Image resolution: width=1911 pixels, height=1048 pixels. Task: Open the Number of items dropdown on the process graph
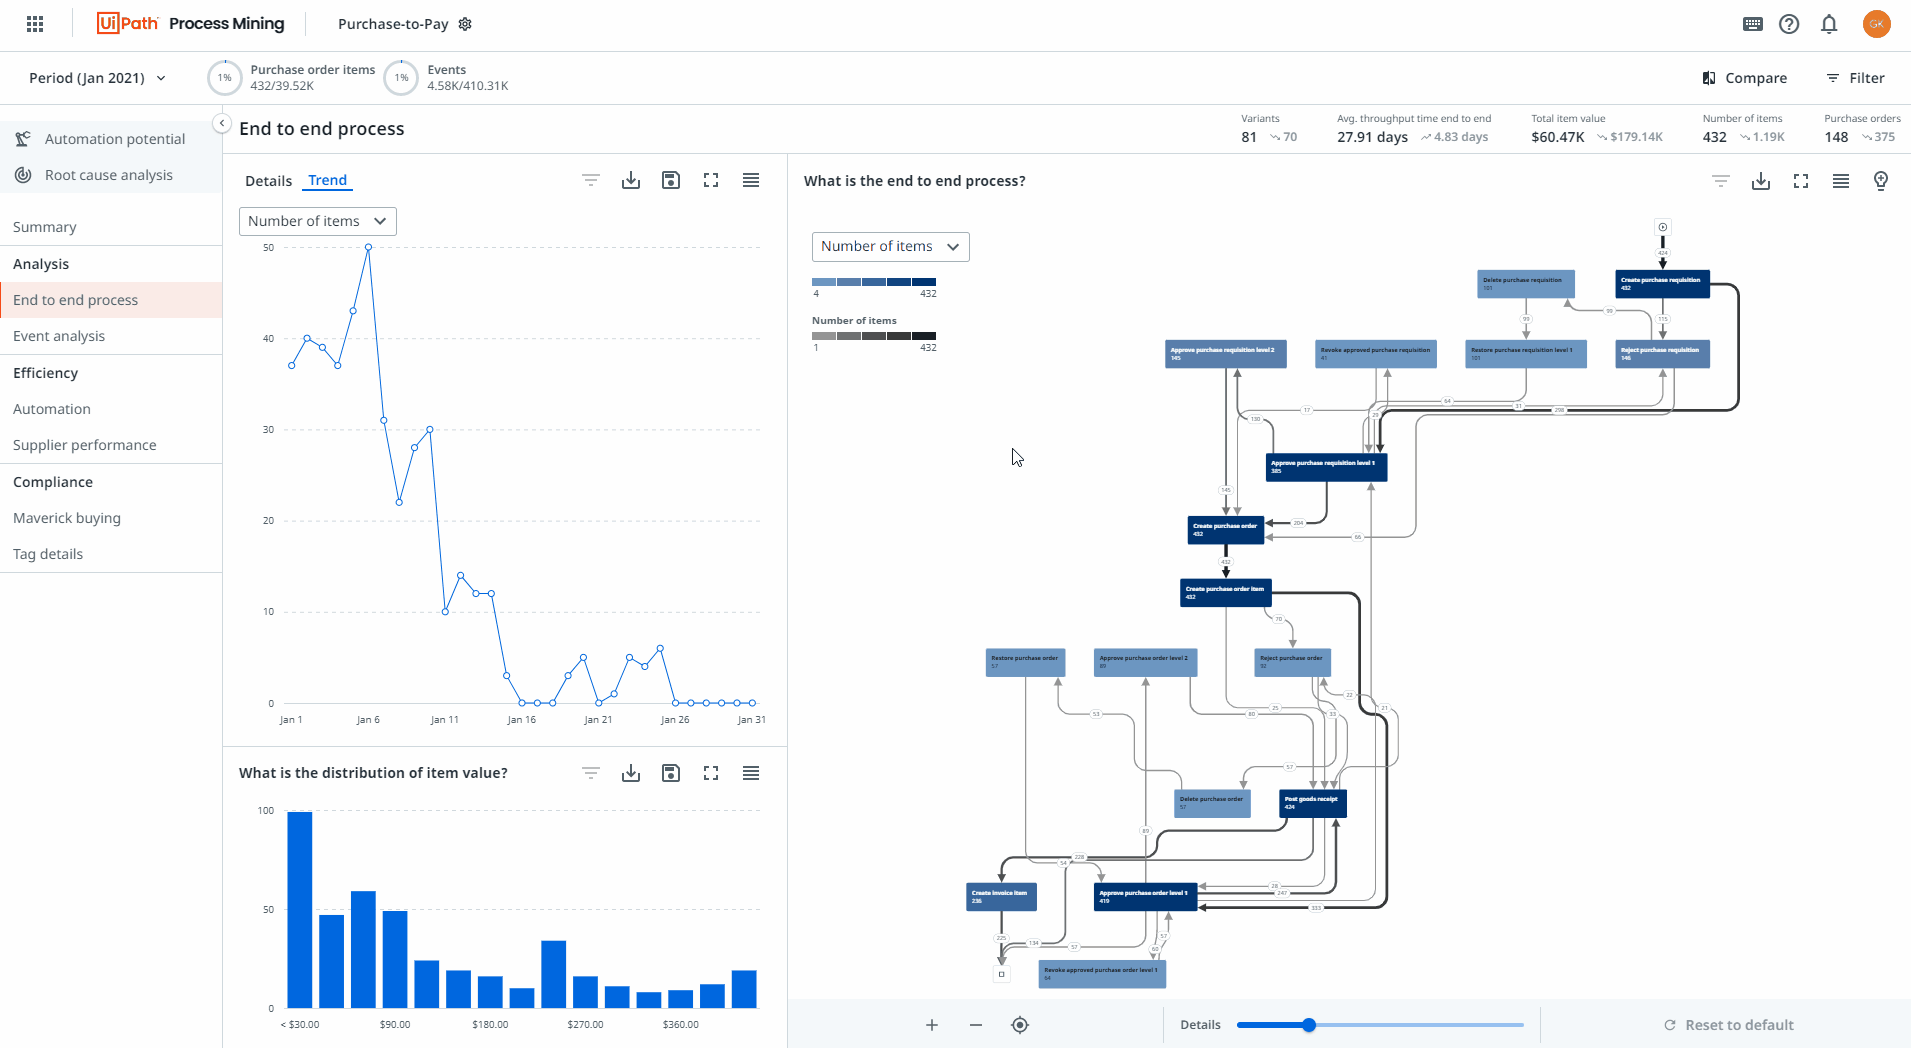click(889, 246)
